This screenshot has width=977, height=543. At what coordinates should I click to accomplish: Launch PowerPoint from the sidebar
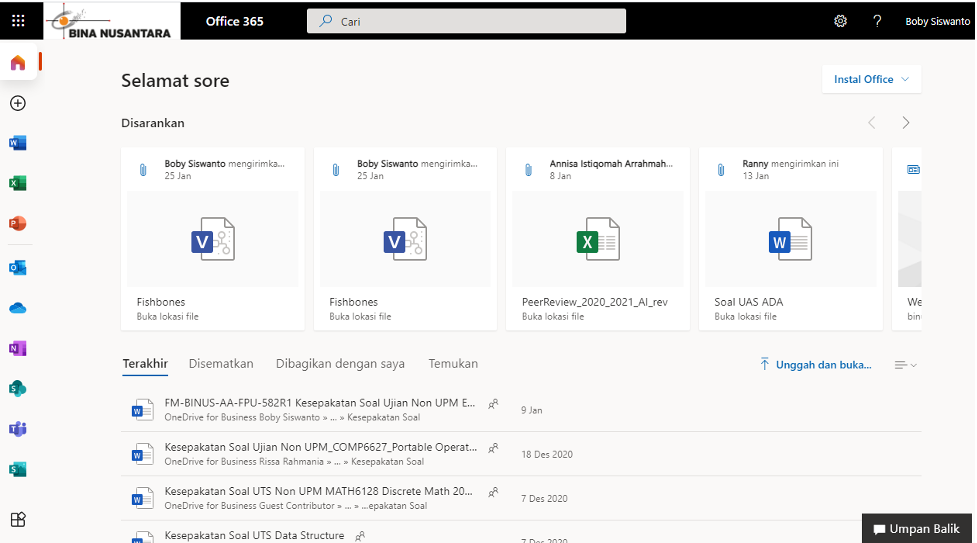pos(18,223)
